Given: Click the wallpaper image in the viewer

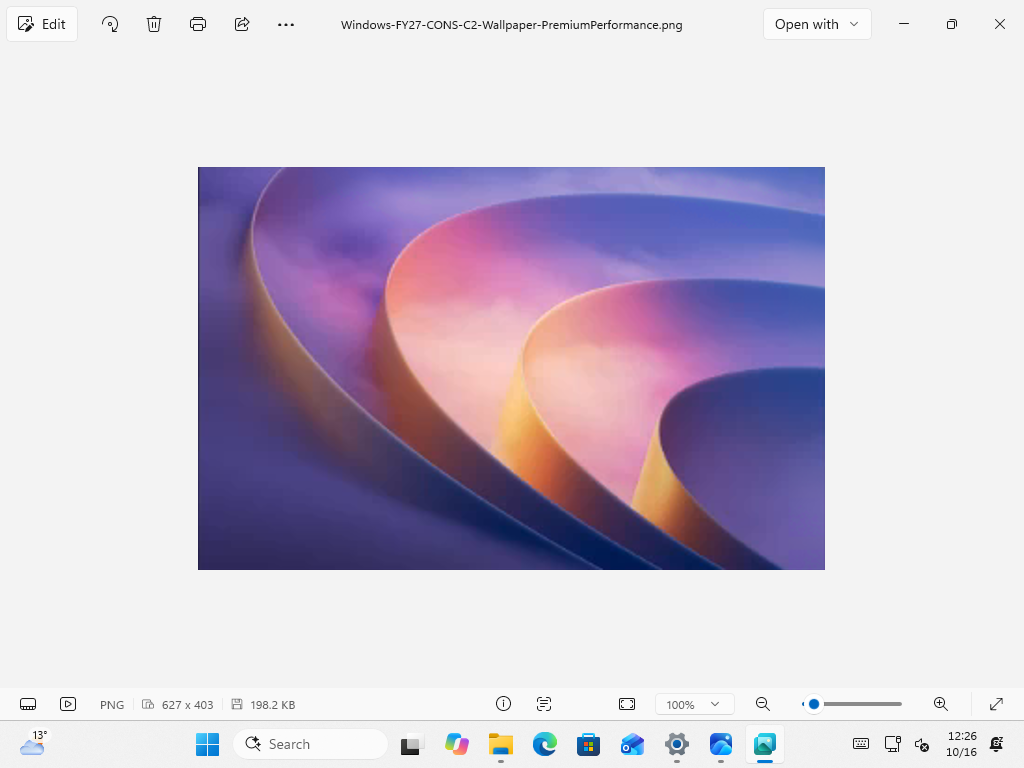Looking at the screenshot, I should (511, 368).
